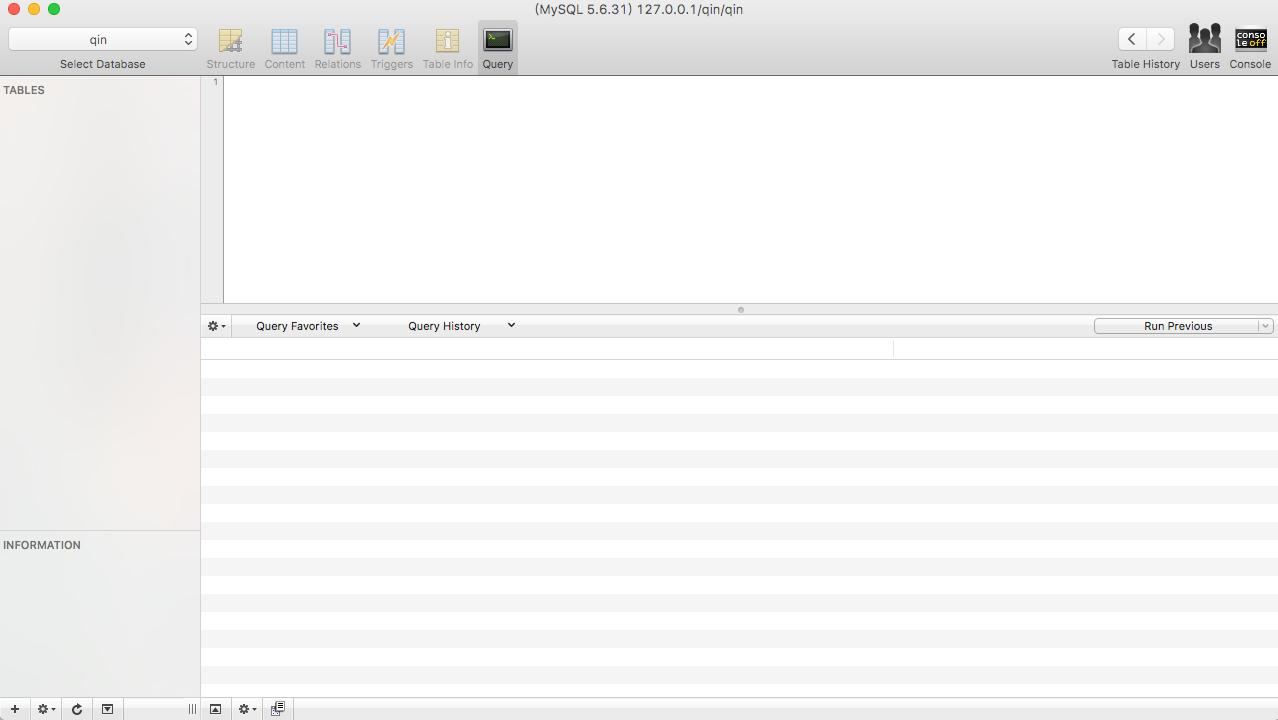This screenshot has width=1278, height=720.
Task: Click the horizontal split divider handle
Action: 740,310
